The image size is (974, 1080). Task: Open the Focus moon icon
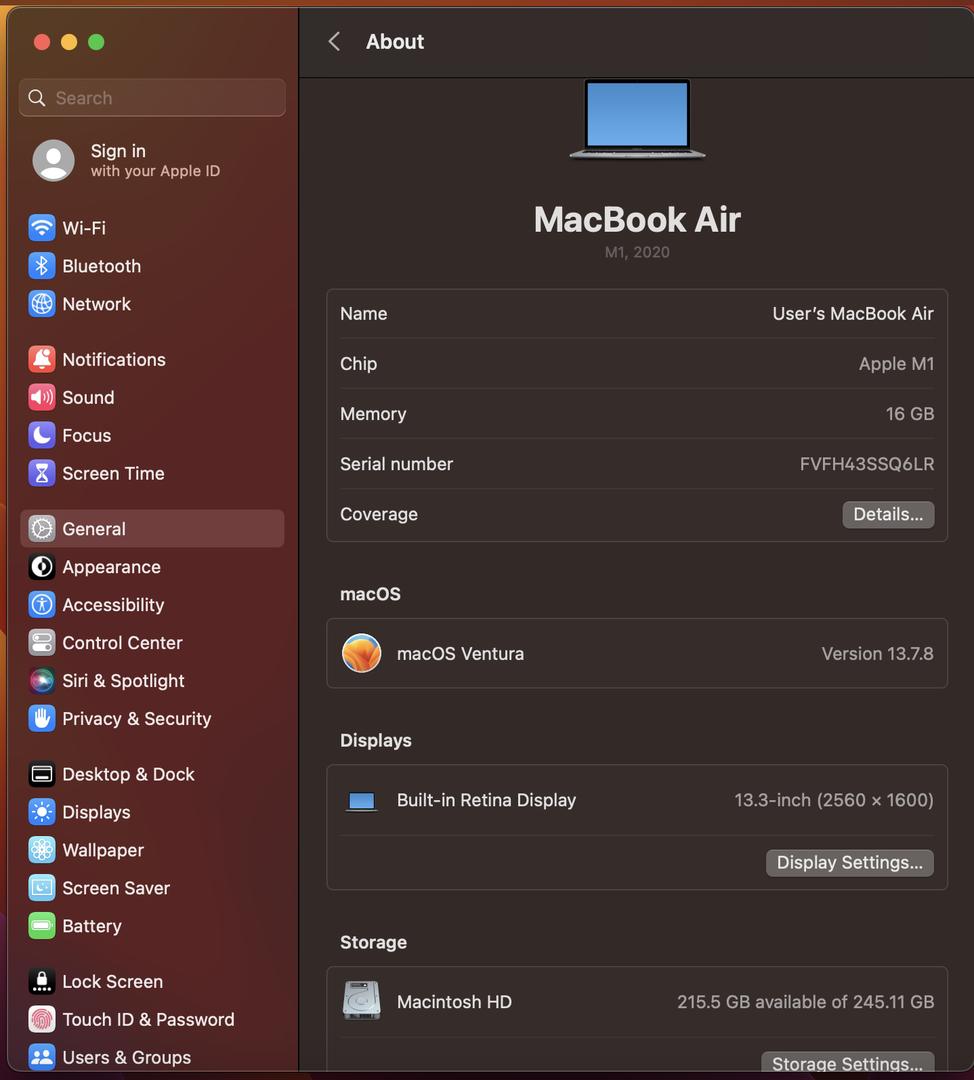tap(41, 435)
